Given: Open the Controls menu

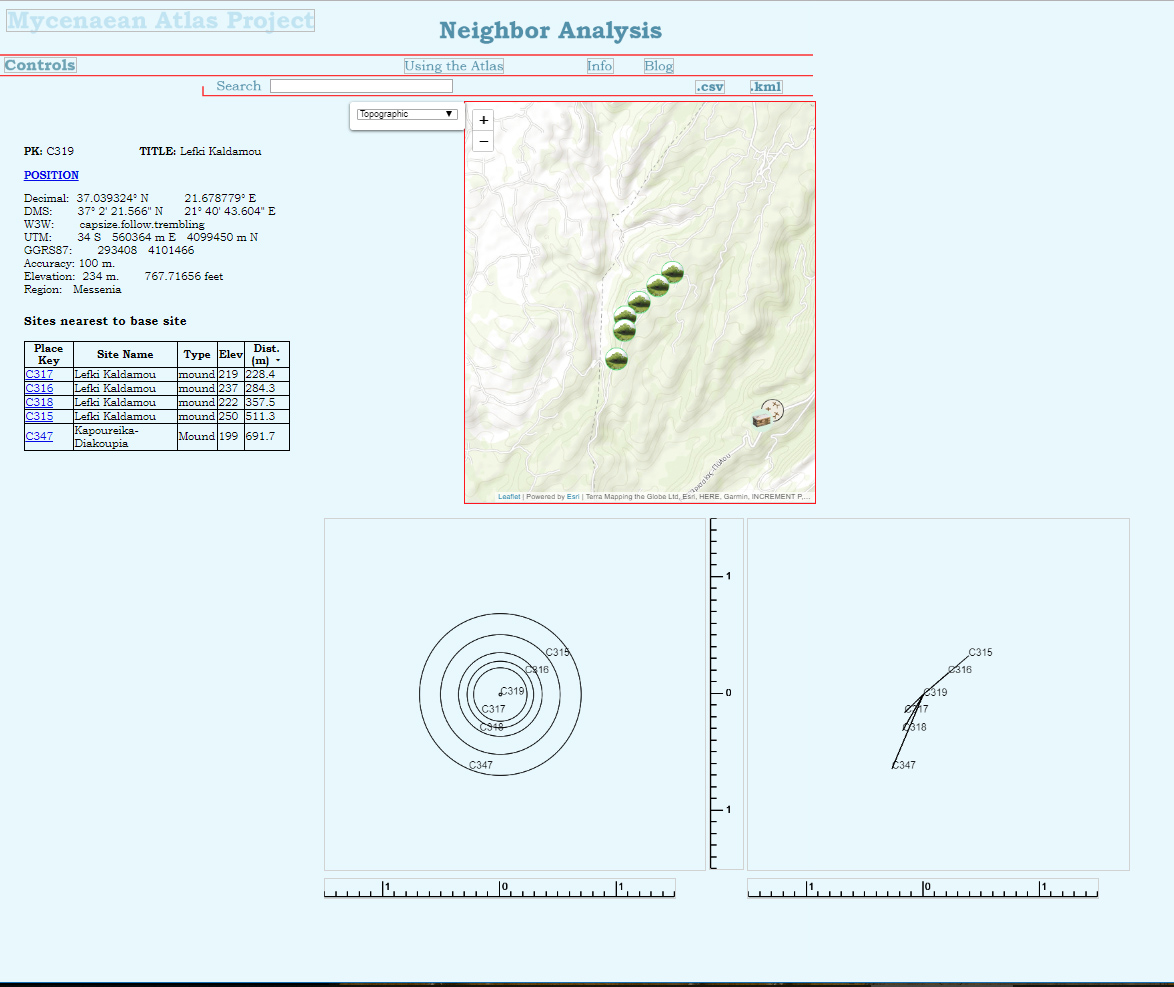Looking at the screenshot, I should tap(40, 65).
